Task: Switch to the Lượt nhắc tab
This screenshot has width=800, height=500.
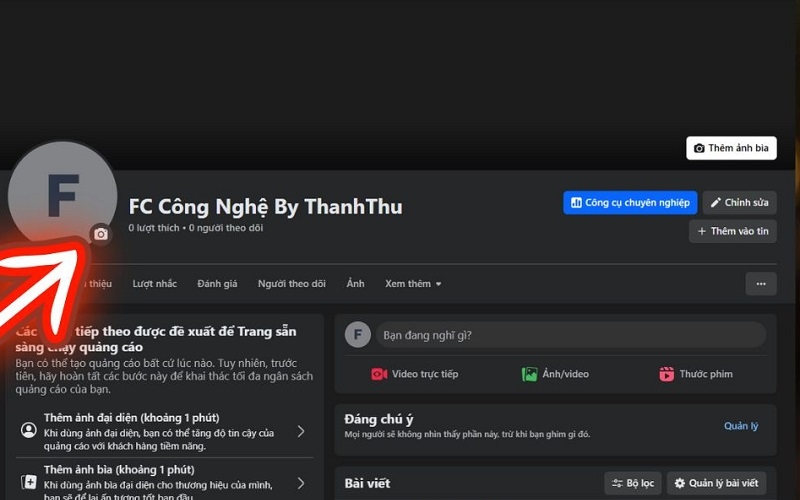Action: pyautogui.click(x=155, y=284)
